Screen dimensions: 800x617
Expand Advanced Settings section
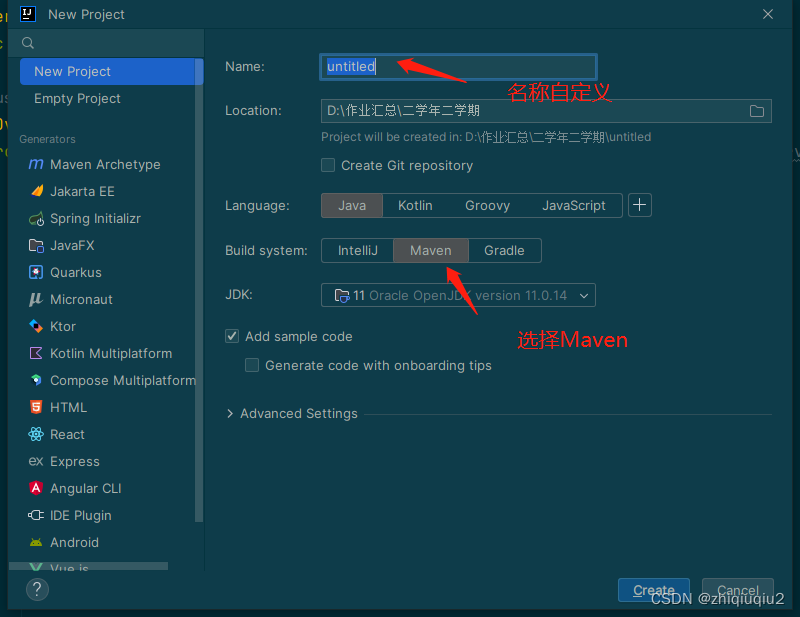tap(230, 413)
